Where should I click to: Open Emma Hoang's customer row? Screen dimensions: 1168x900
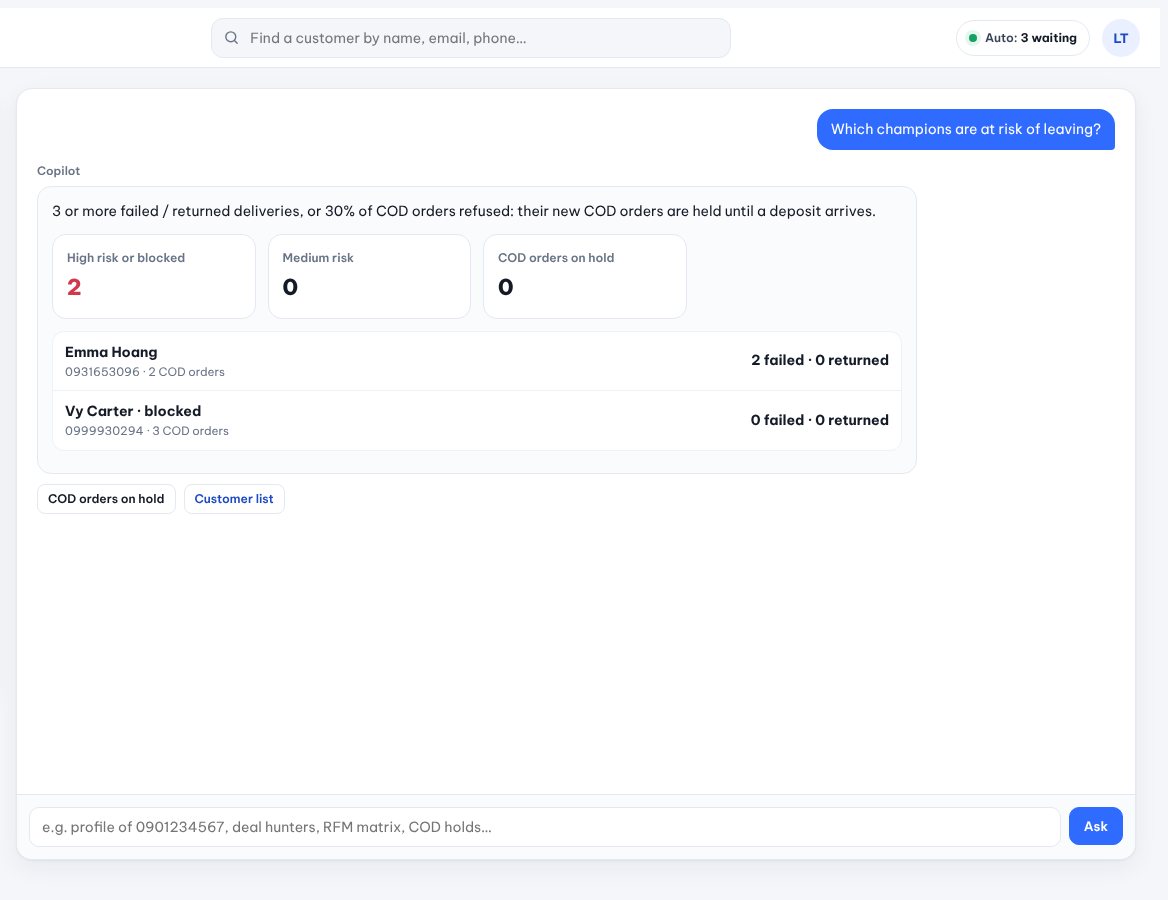point(477,361)
